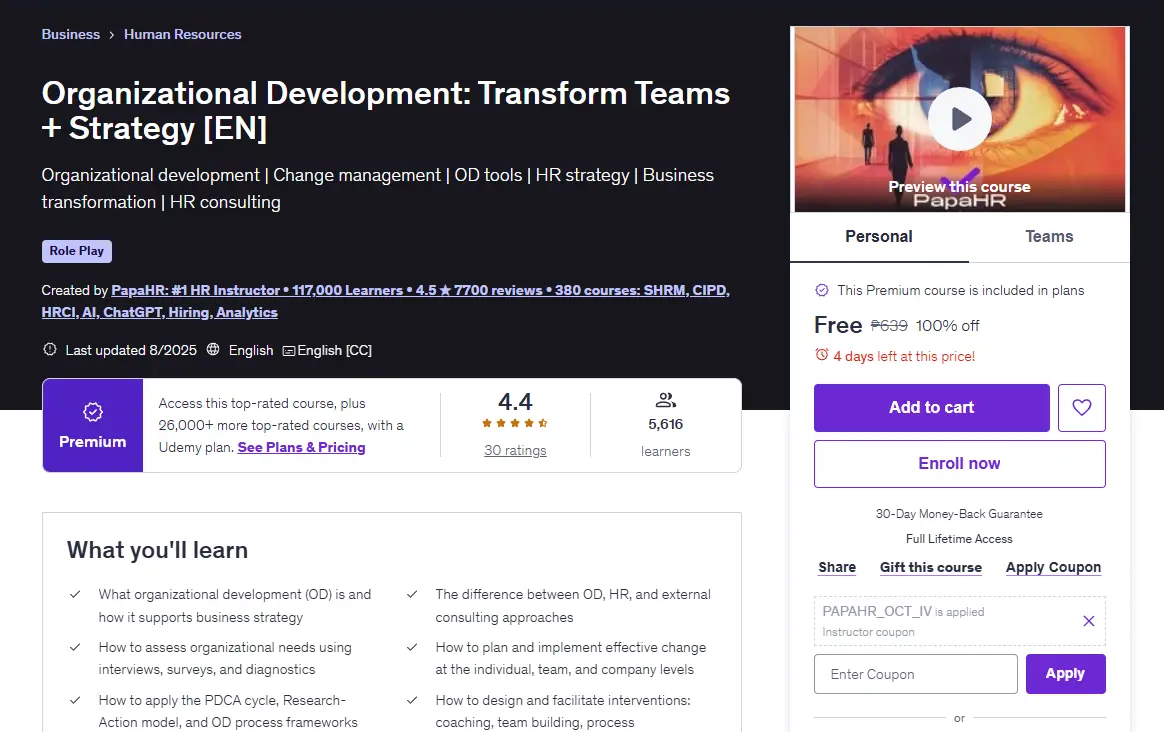
Task: Click the '100% off' discount text
Action: pyautogui.click(x=947, y=326)
